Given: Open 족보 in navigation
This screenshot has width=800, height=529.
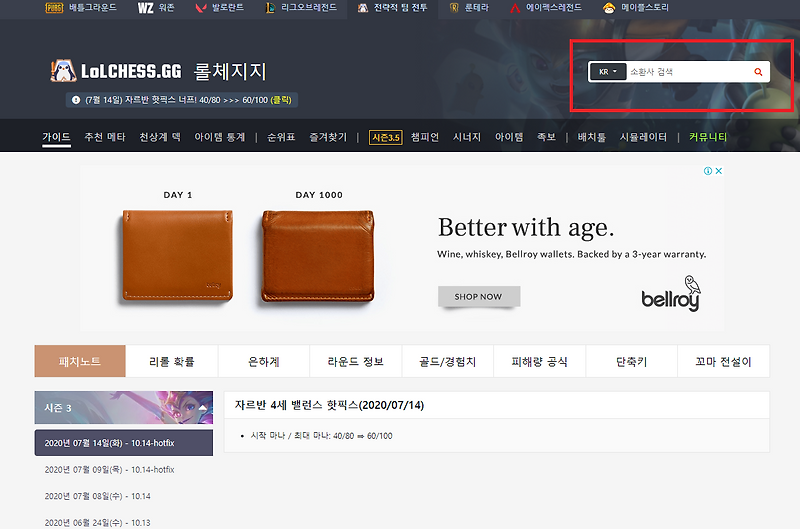Looking at the screenshot, I should (546, 137).
